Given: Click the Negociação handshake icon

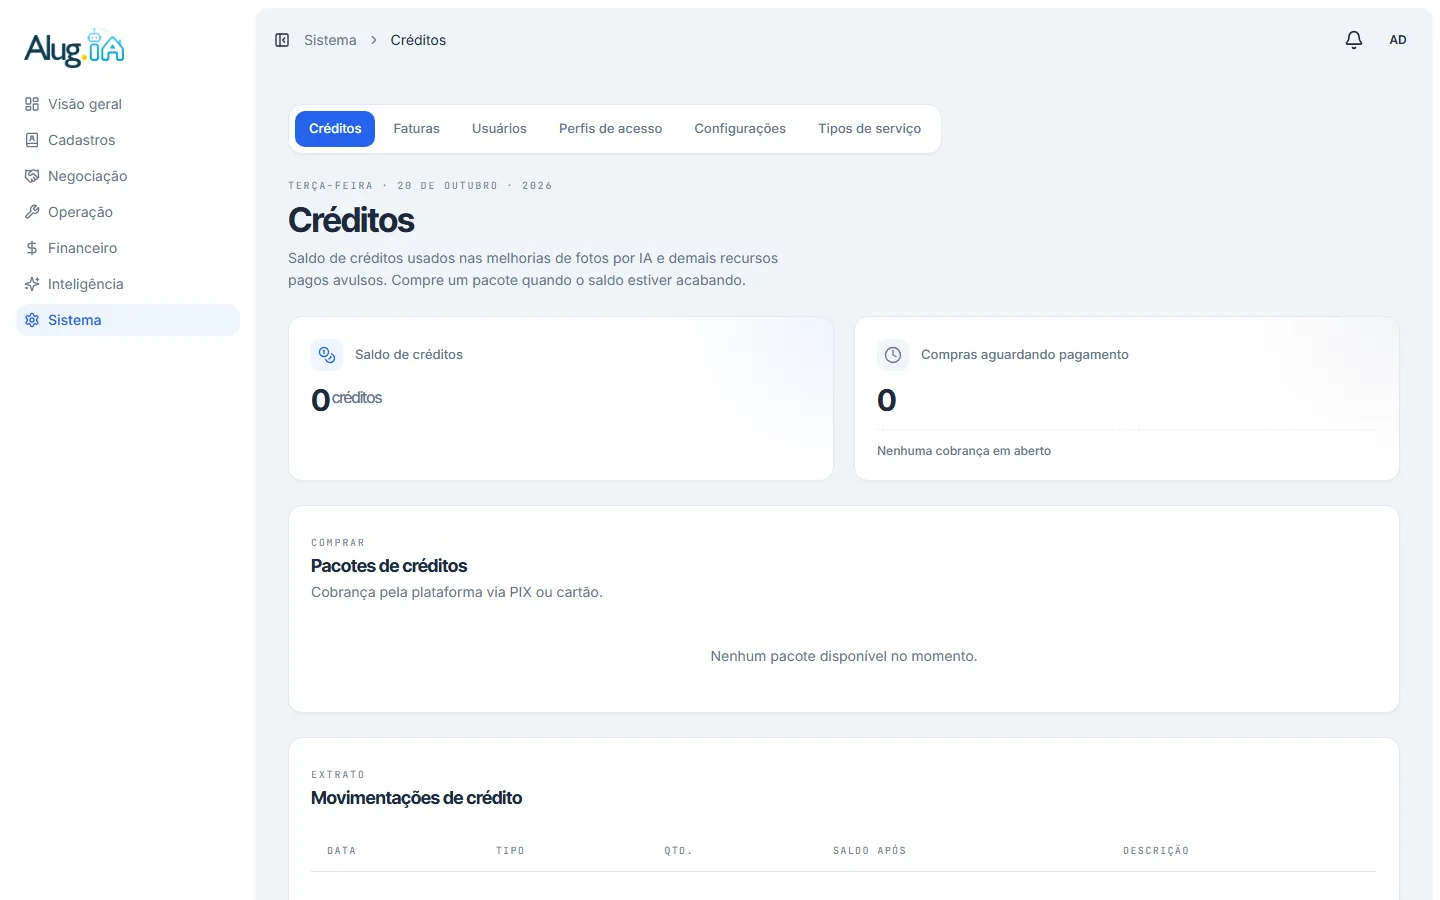Looking at the screenshot, I should click(32, 176).
